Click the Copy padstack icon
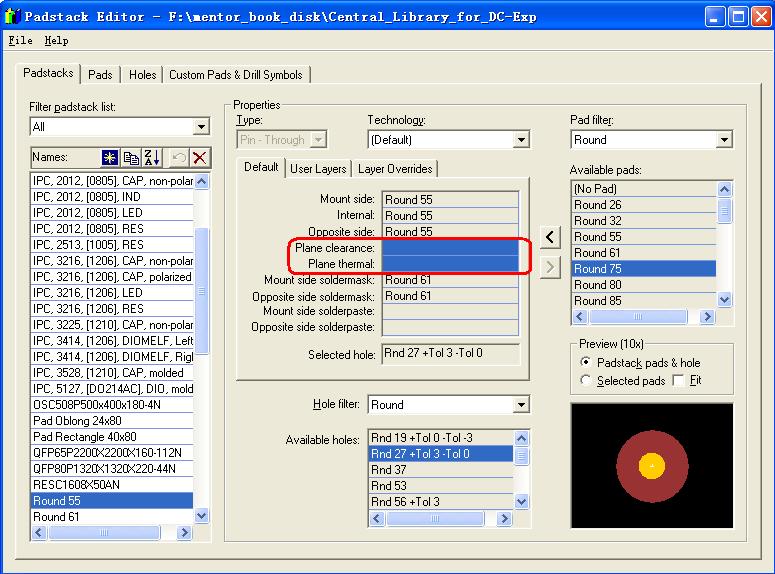This screenshot has width=775, height=574. (x=131, y=157)
